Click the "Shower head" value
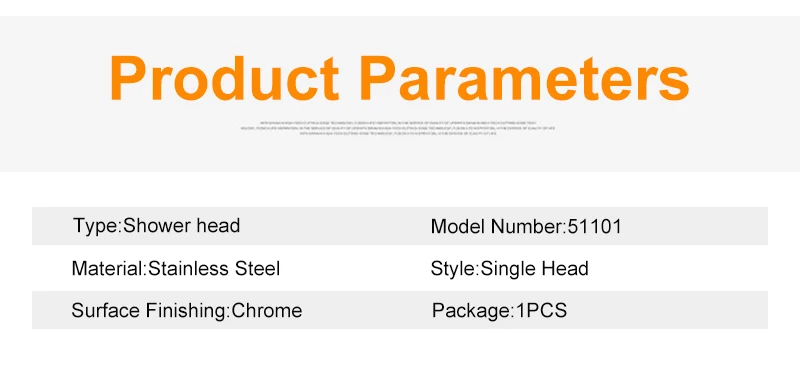Image resolution: width=800 pixels, height=383 pixels. pyautogui.click(x=182, y=225)
